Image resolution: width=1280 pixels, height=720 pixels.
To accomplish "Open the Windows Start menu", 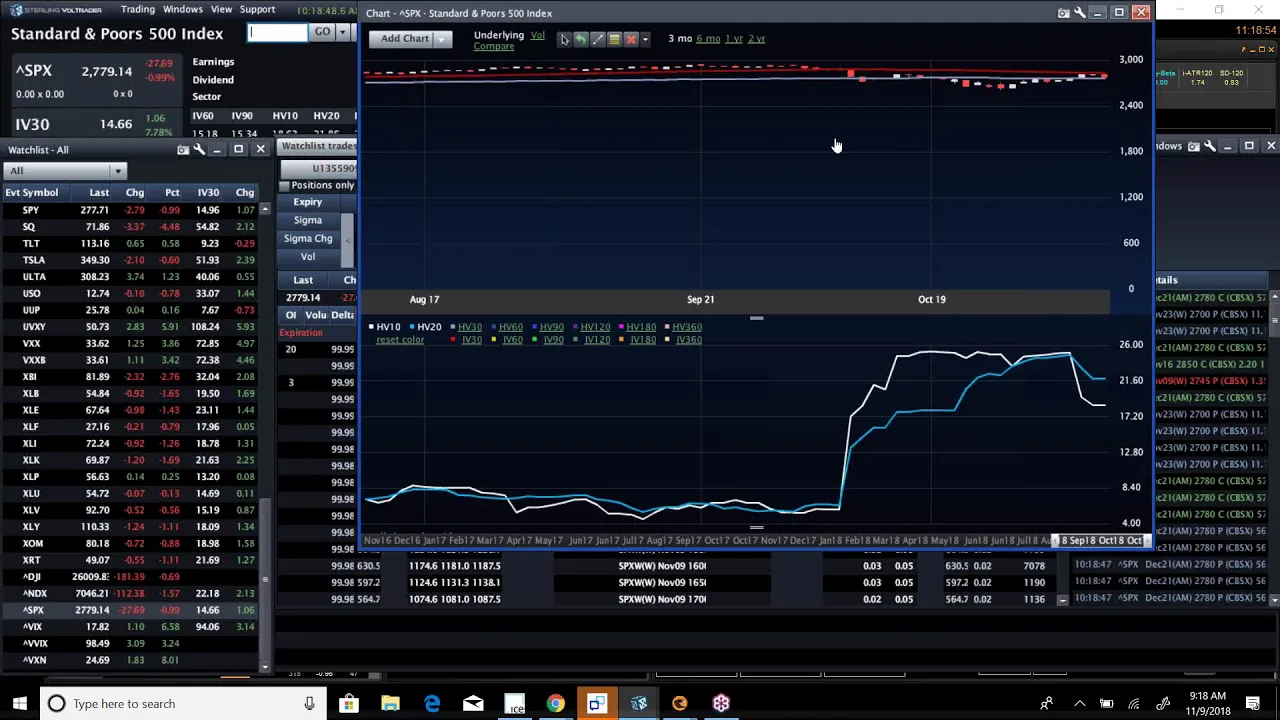I will (x=19, y=704).
